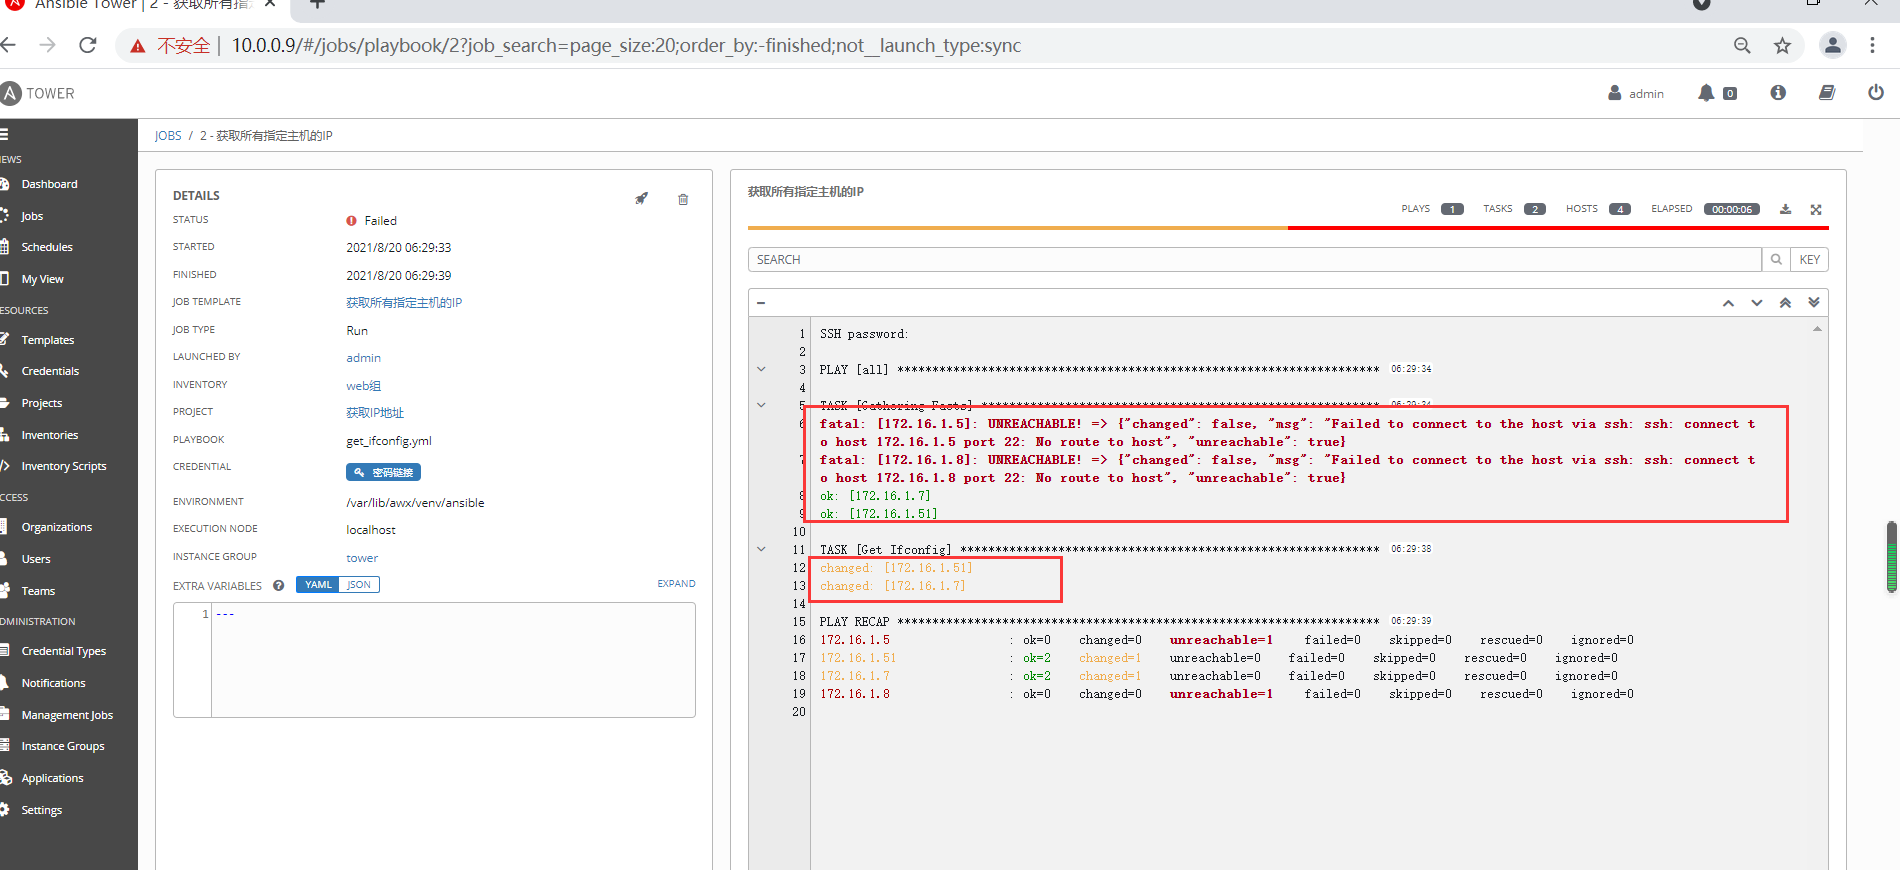Show help for Extra Variables

pyautogui.click(x=278, y=586)
